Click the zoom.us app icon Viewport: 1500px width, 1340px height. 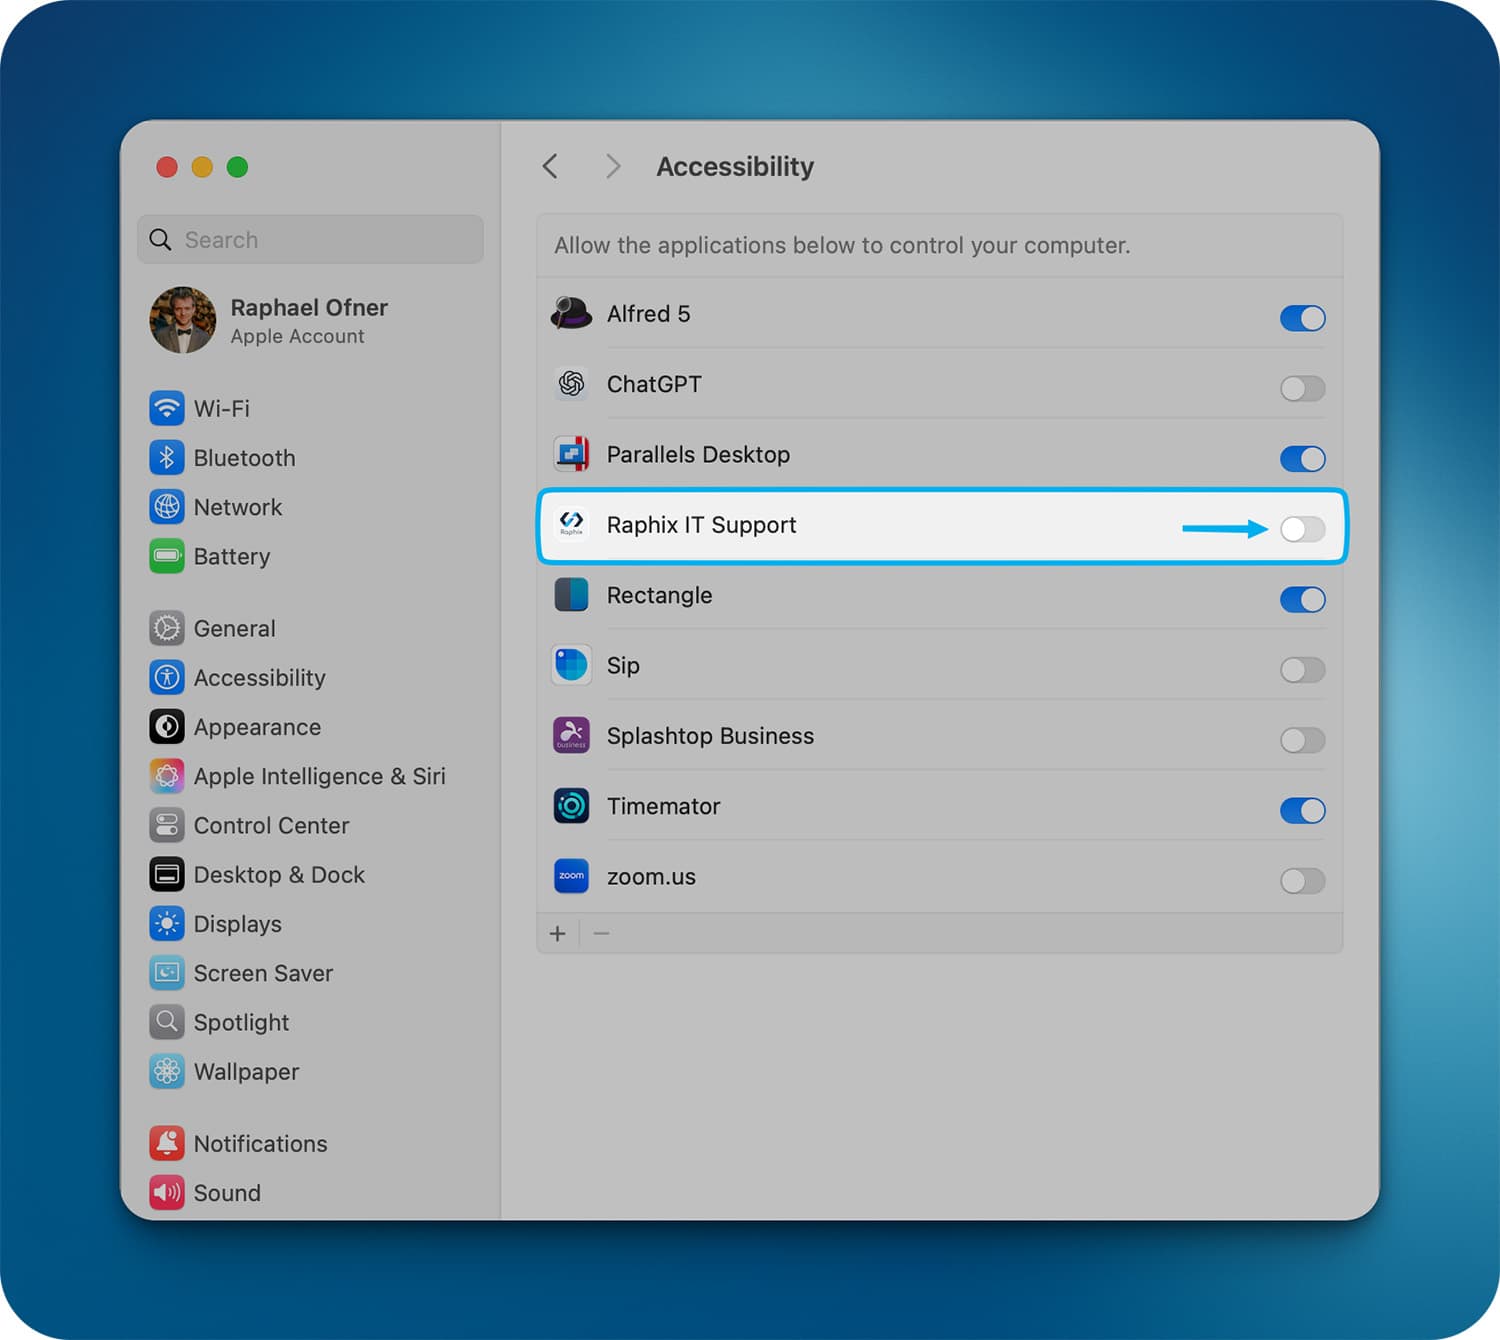[x=571, y=876]
